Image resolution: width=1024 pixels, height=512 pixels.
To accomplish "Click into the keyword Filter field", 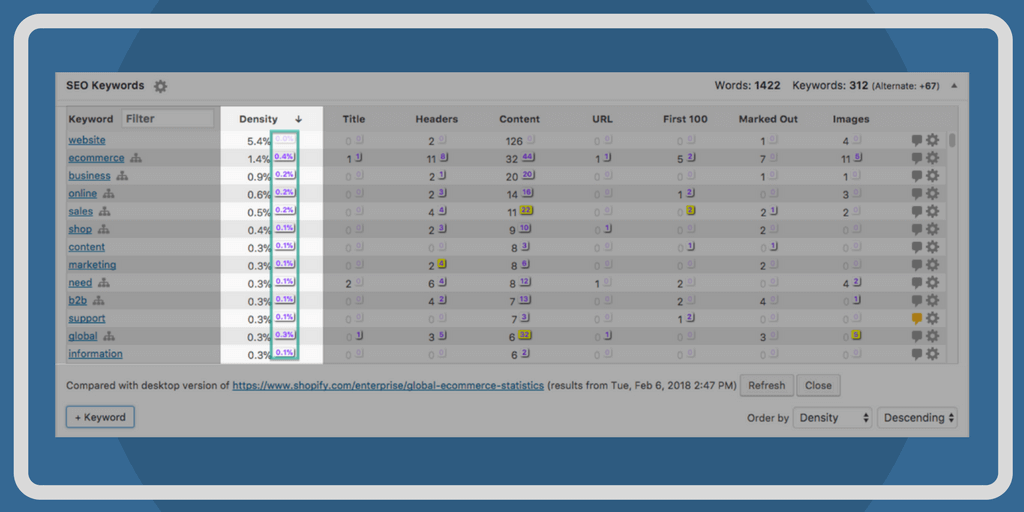I will point(168,118).
